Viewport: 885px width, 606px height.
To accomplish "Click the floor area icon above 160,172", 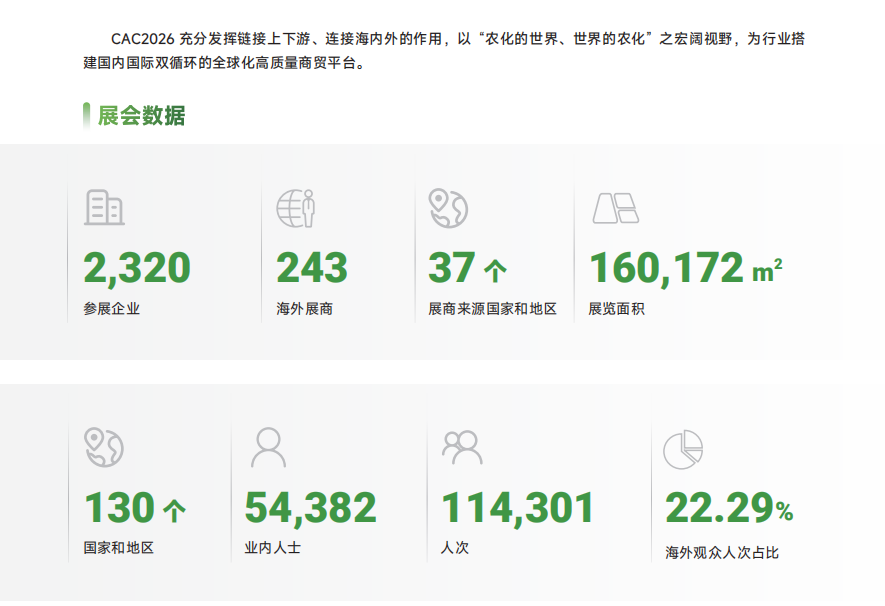I will (x=615, y=207).
